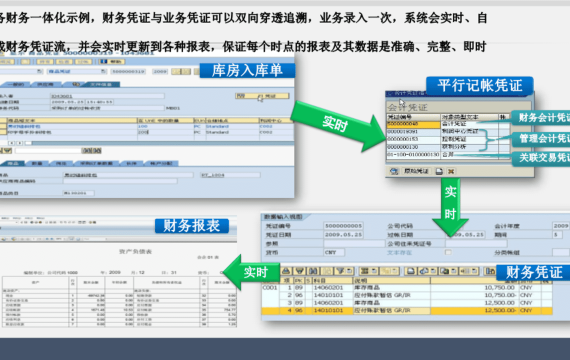Switch to the 供应商 tab in header
The width and height of the screenshot is (570, 360).
(45, 84)
